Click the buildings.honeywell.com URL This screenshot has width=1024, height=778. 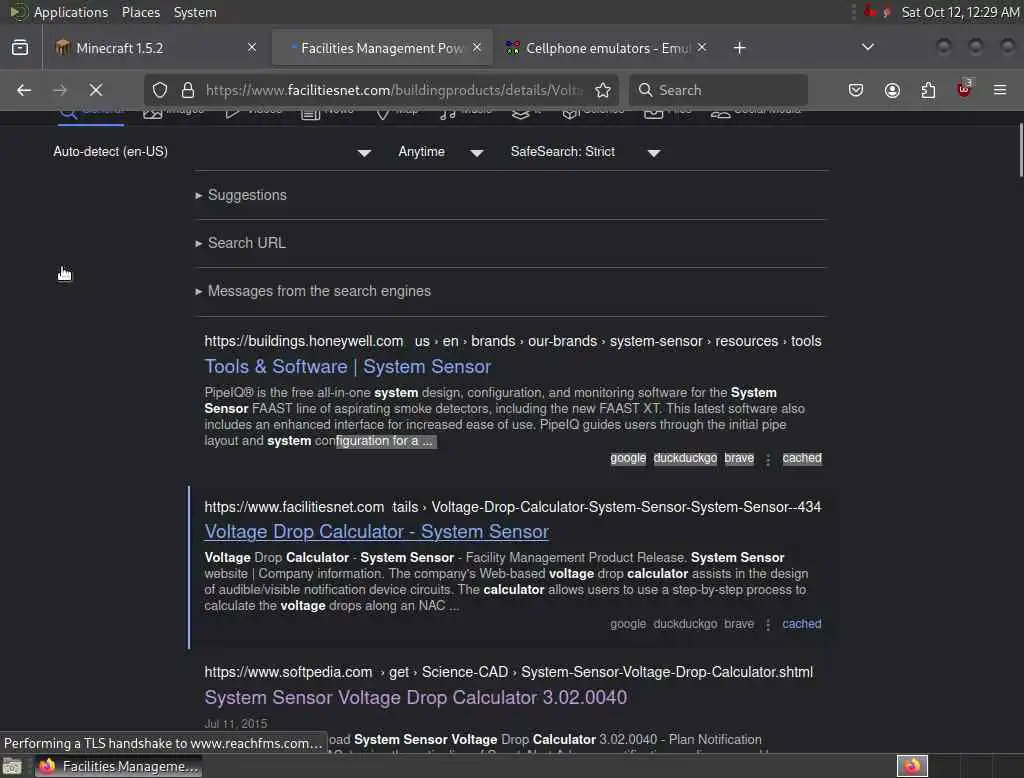click(304, 341)
